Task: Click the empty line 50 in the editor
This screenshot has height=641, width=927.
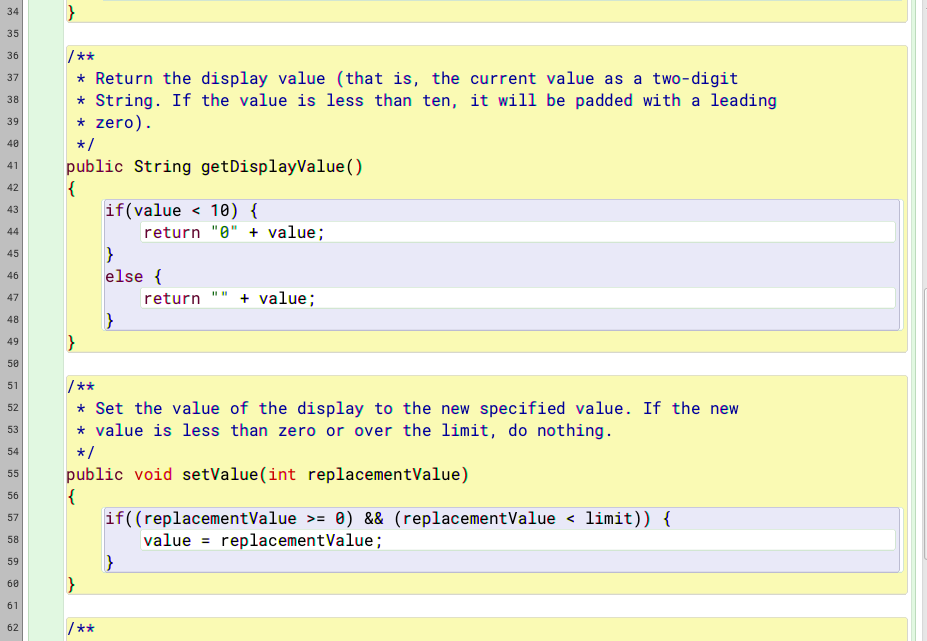Action: click(200, 363)
